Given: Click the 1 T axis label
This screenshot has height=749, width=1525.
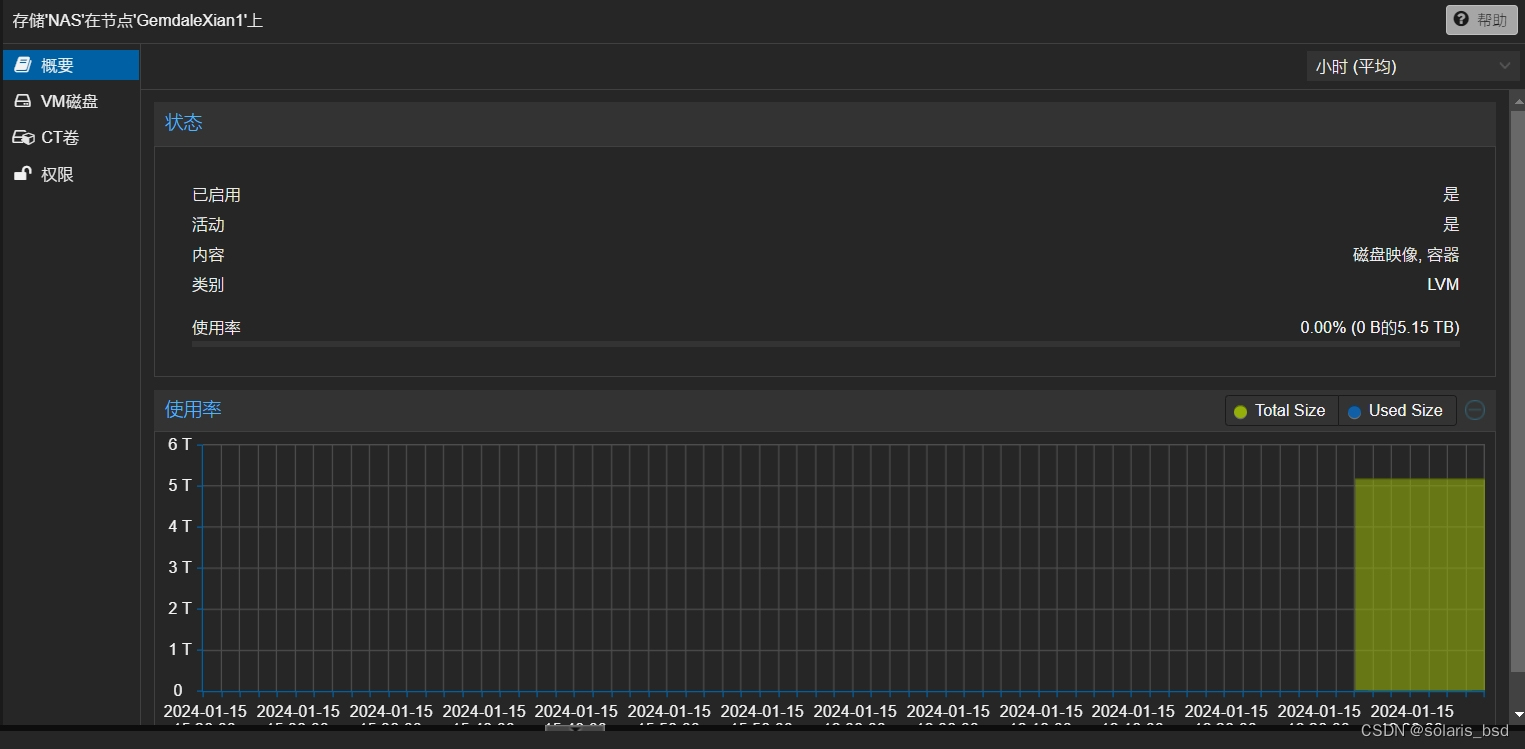Looking at the screenshot, I should 180,650.
